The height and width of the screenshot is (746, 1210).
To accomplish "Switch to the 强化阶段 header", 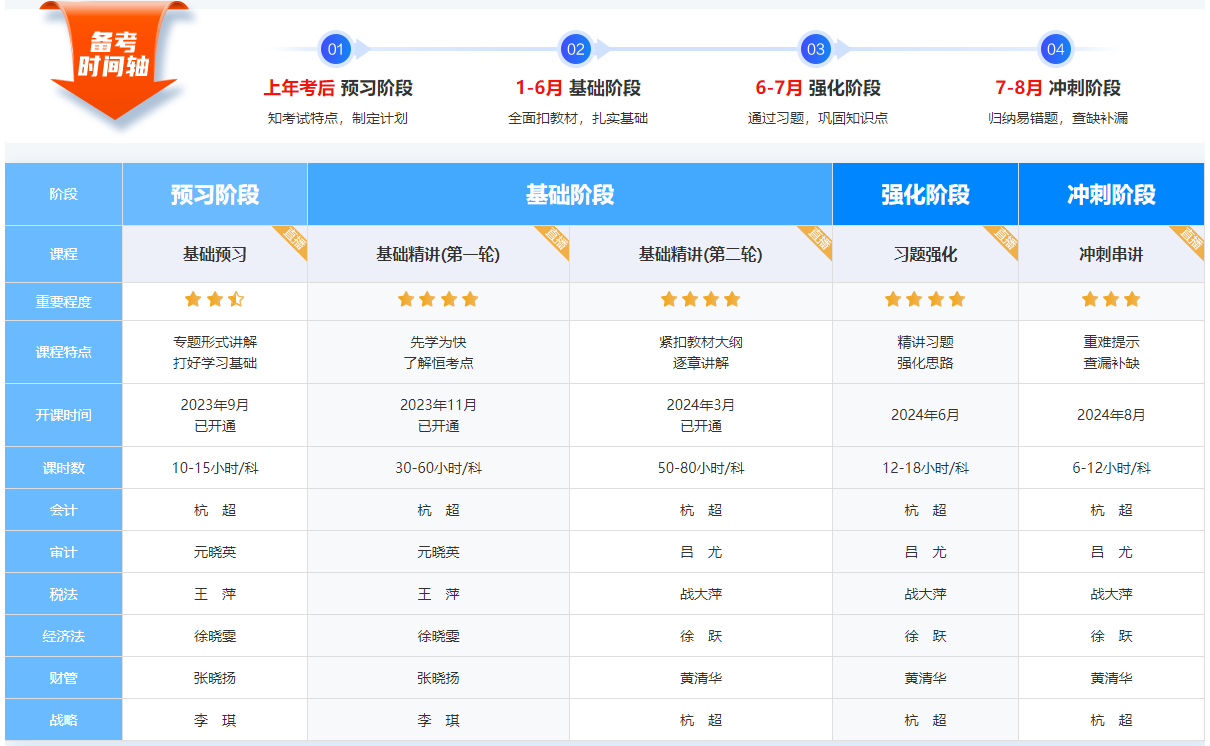I will click(x=925, y=194).
